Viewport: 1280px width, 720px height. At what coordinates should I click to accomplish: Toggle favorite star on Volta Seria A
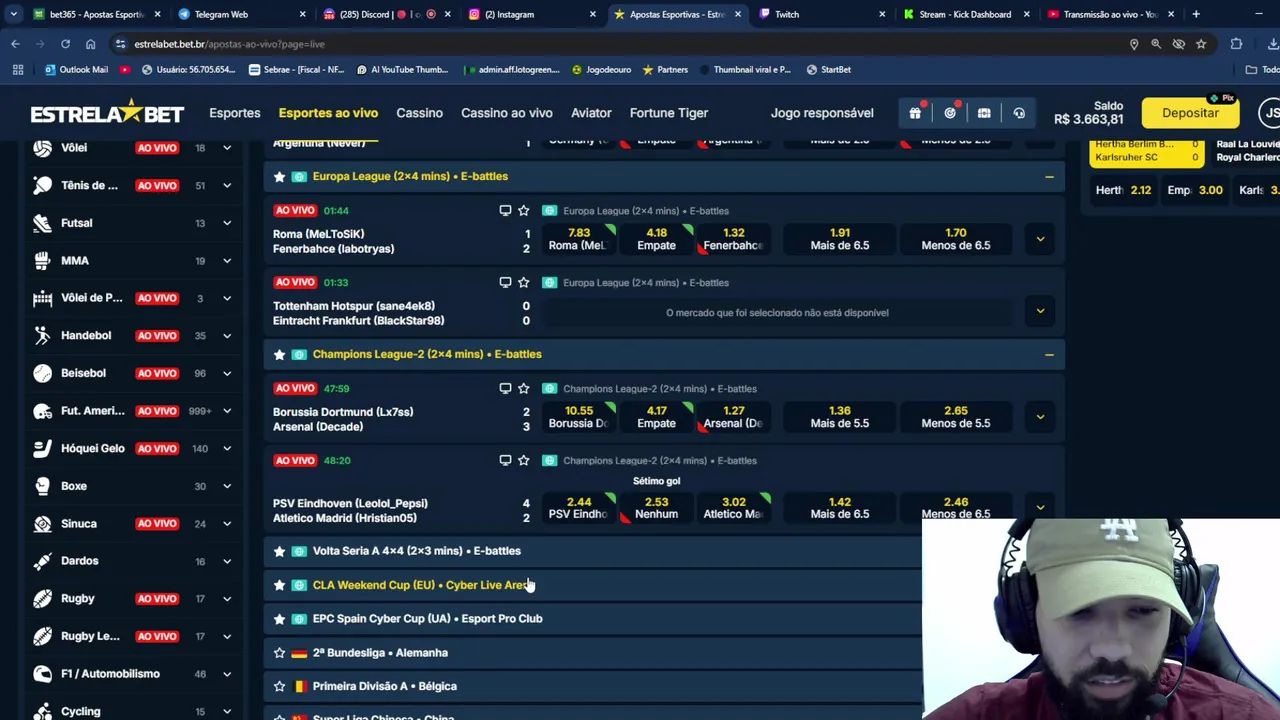[279, 551]
